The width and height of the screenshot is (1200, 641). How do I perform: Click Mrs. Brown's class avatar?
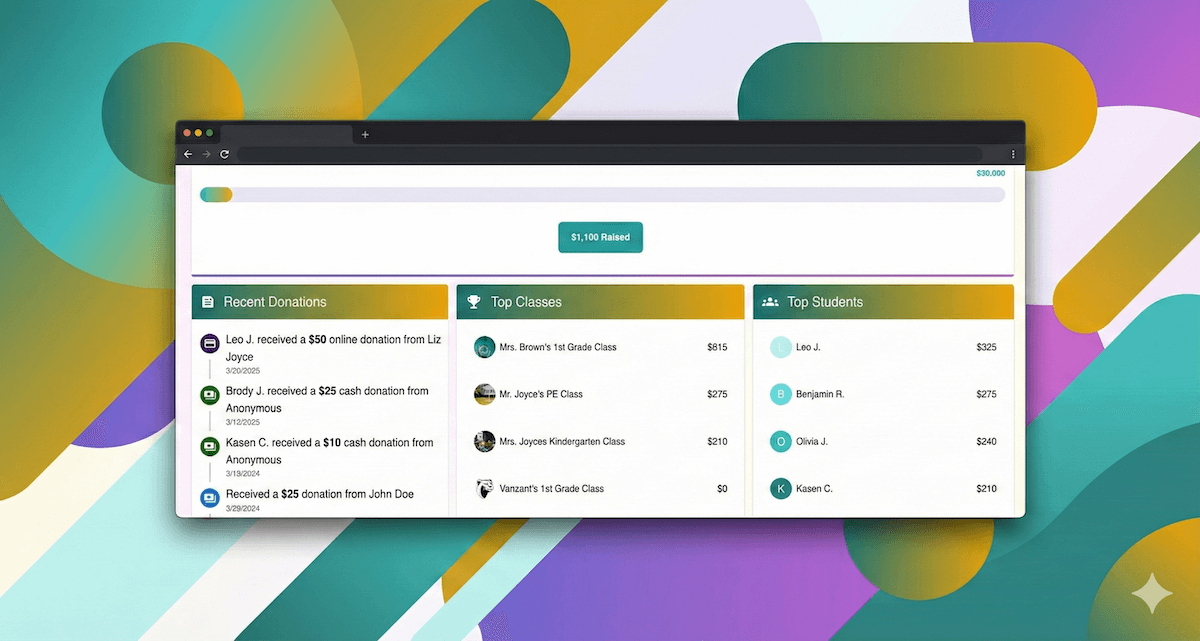(x=484, y=347)
